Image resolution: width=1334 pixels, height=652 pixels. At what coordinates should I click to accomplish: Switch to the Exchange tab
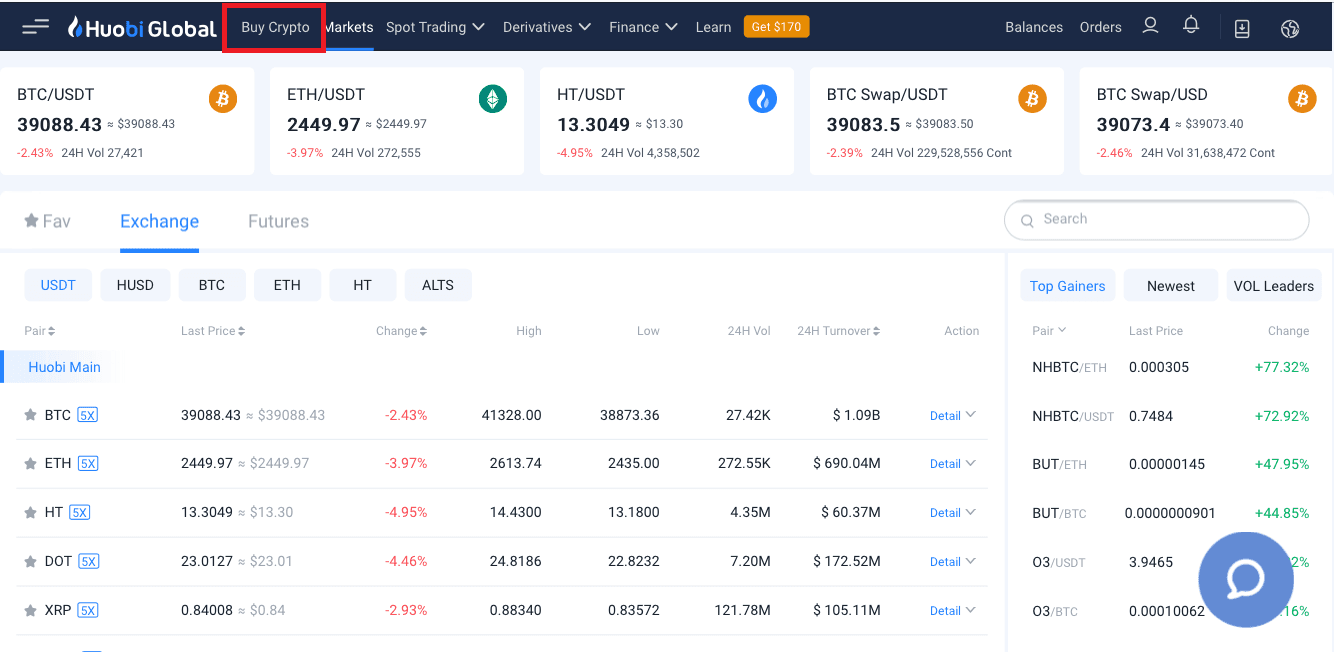click(159, 221)
